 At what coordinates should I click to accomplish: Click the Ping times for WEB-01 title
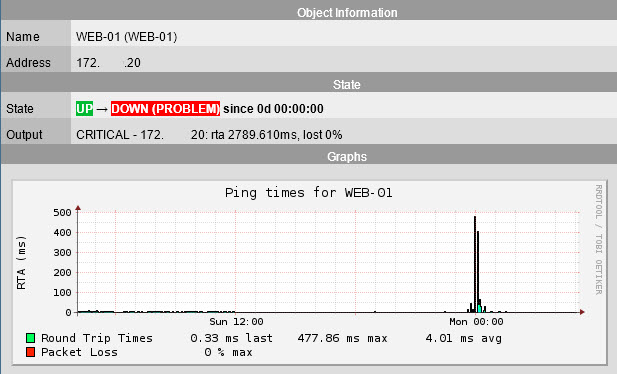click(x=308, y=193)
